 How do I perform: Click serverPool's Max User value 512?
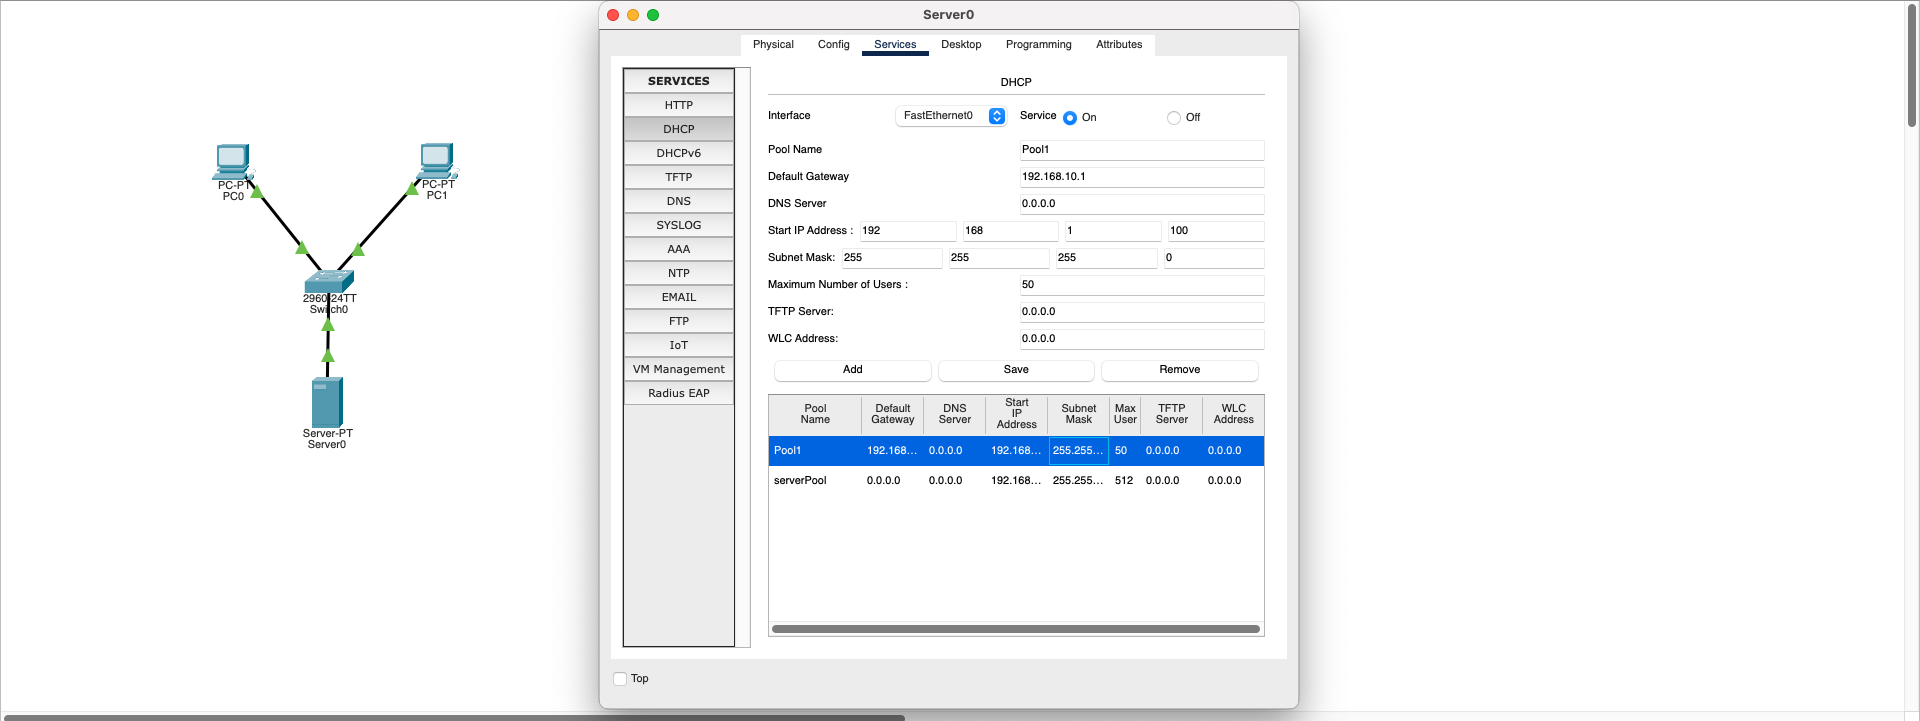pyautogui.click(x=1124, y=481)
